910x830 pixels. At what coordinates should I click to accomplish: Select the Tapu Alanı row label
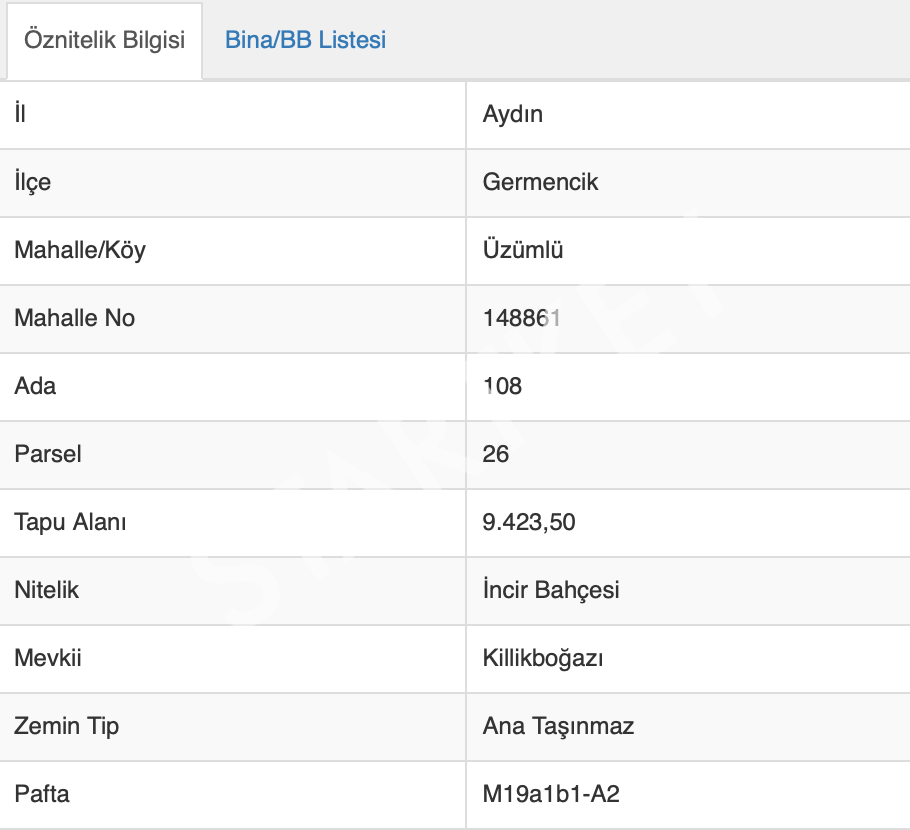[70, 522]
